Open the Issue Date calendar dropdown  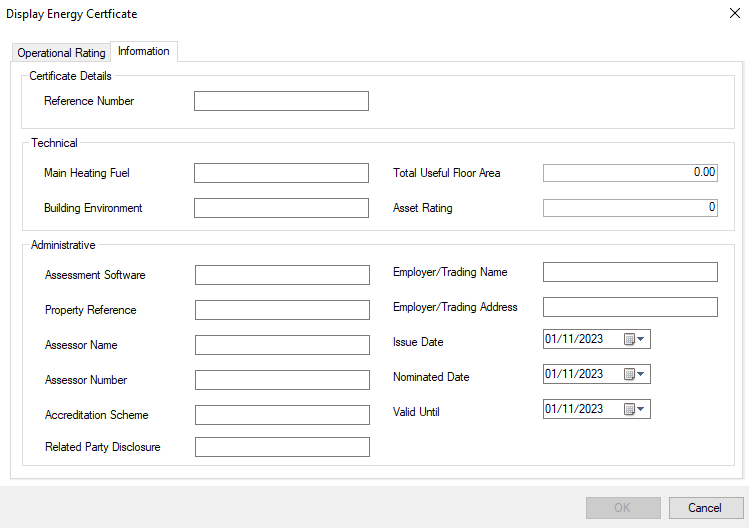pyautogui.click(x=636, y=339)
